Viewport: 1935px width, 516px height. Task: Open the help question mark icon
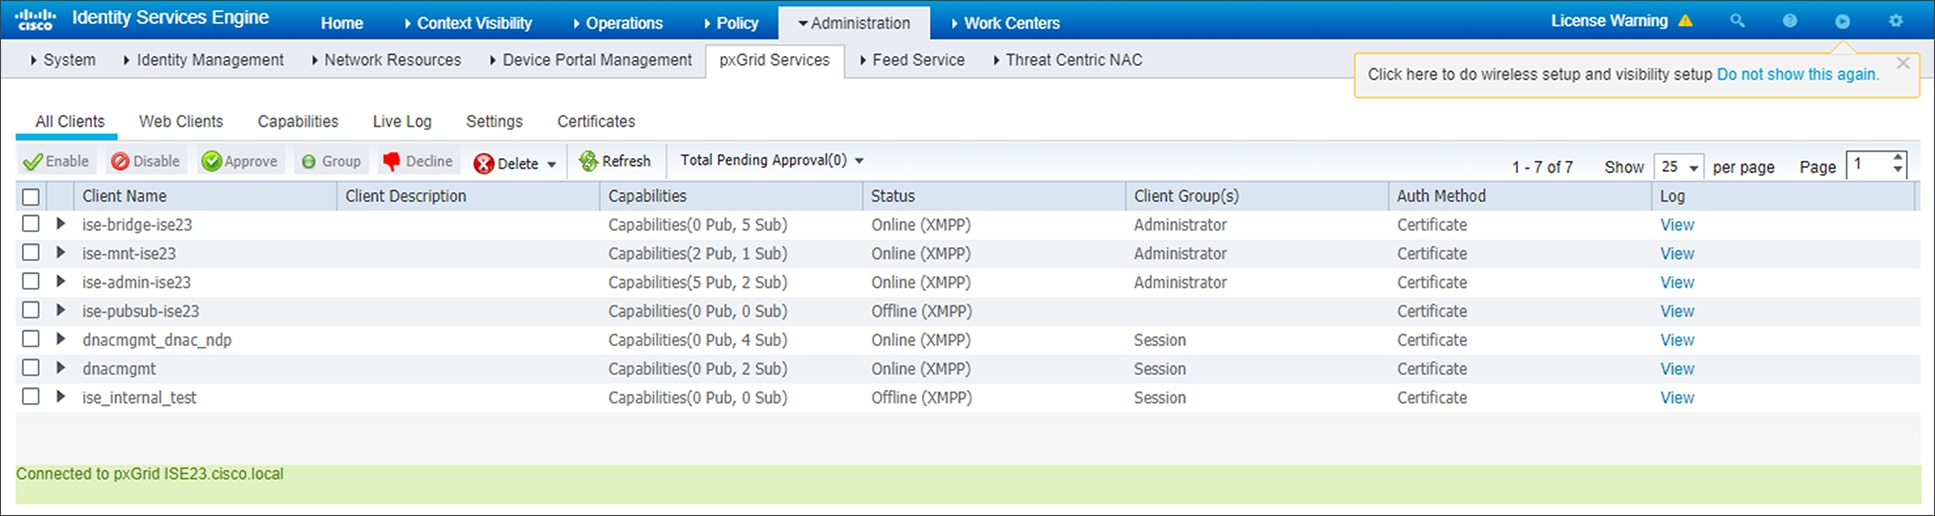click(x=1790, y=21)
